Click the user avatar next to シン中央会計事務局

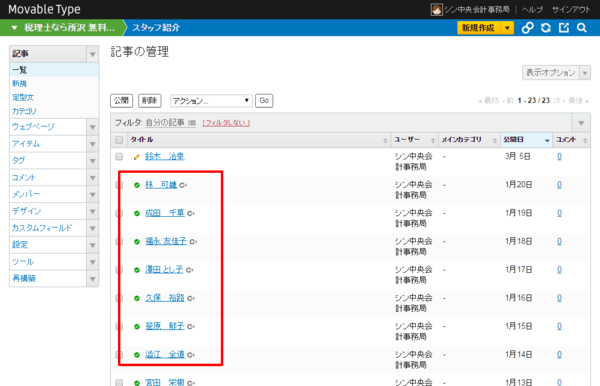point(437,9)
